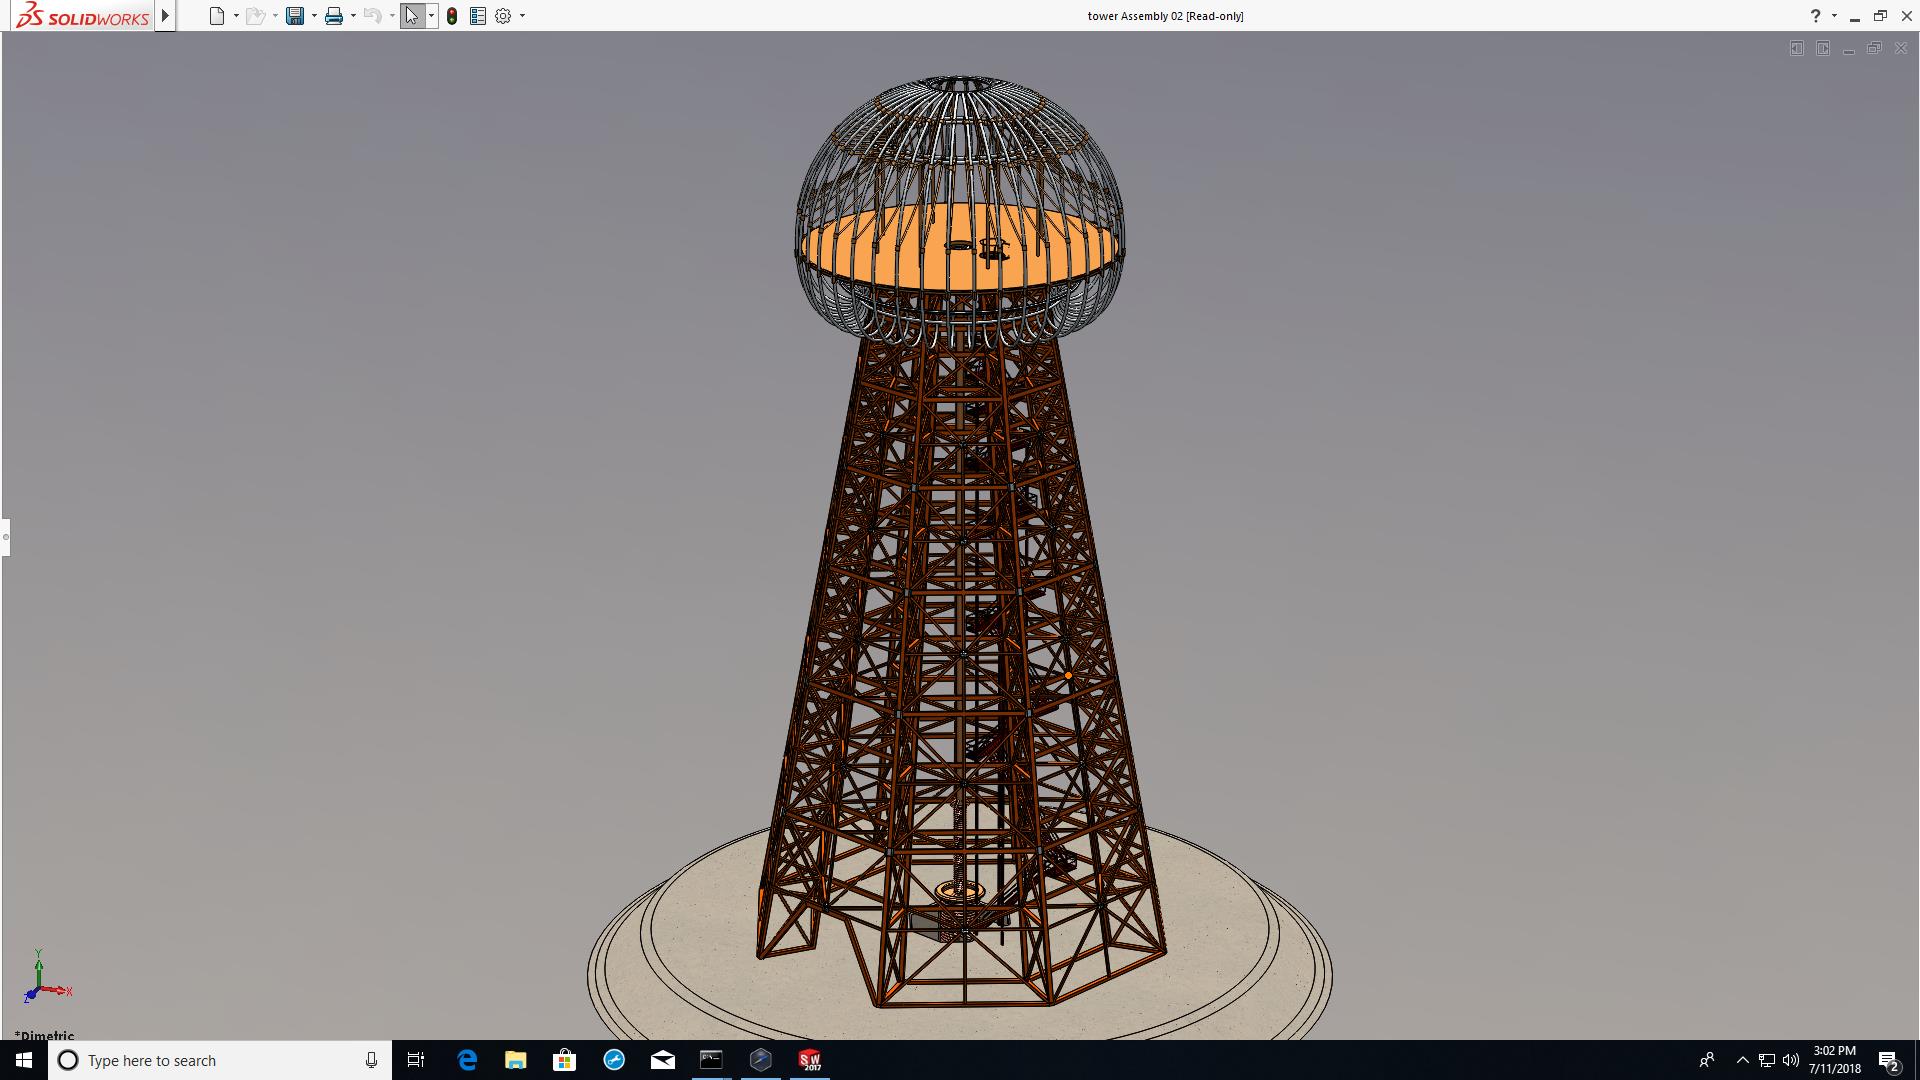Open the Windows notification center
The height and width of the screenshot is (1080, 1920).
point(1888,1060)
